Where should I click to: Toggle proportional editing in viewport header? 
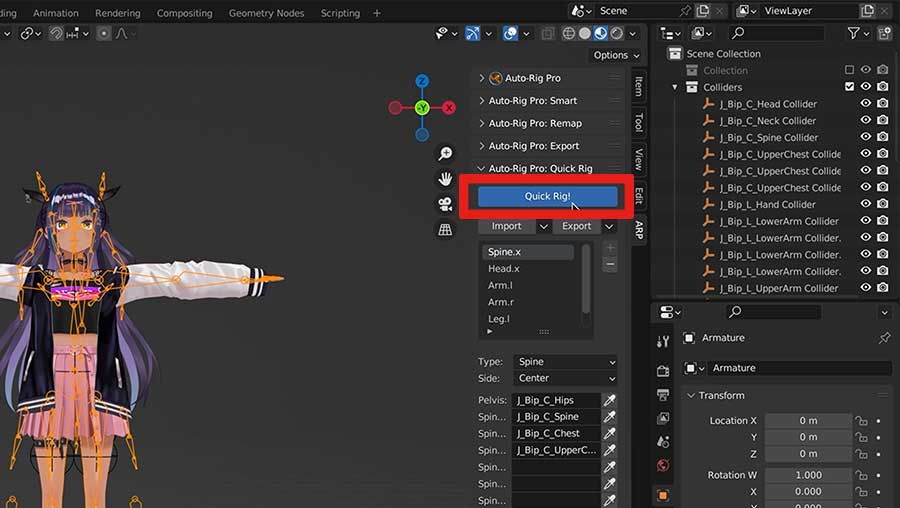pos(104,34)
